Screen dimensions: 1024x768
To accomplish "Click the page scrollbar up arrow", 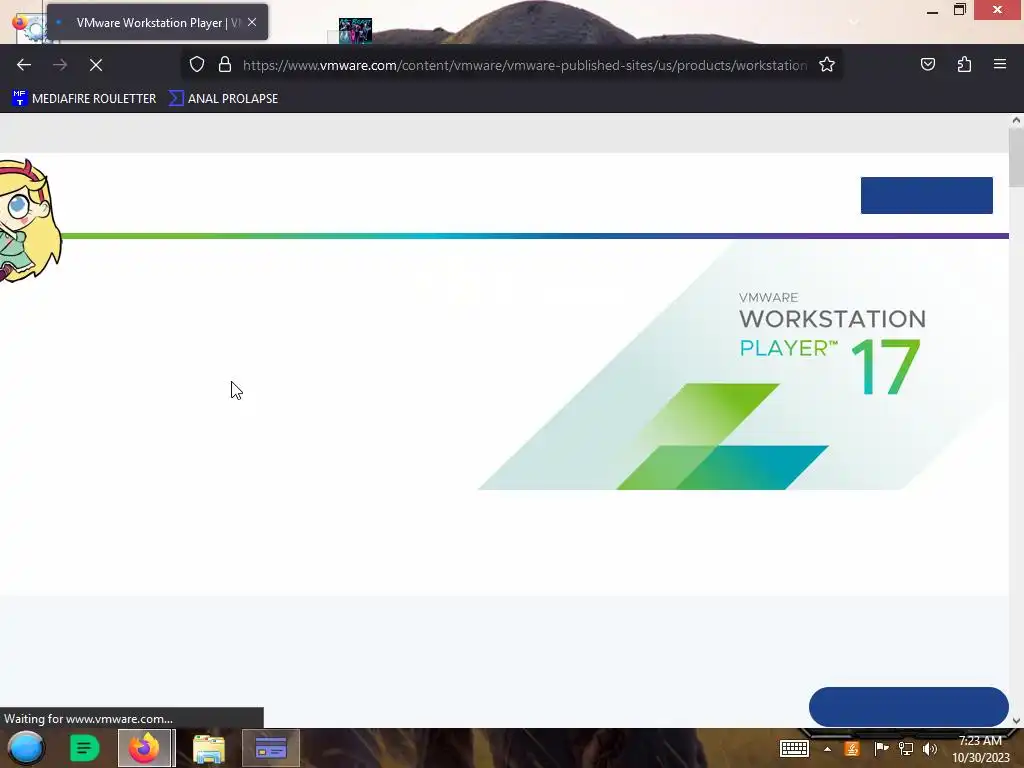I will pyautogui.click(x=1016, y=120).
